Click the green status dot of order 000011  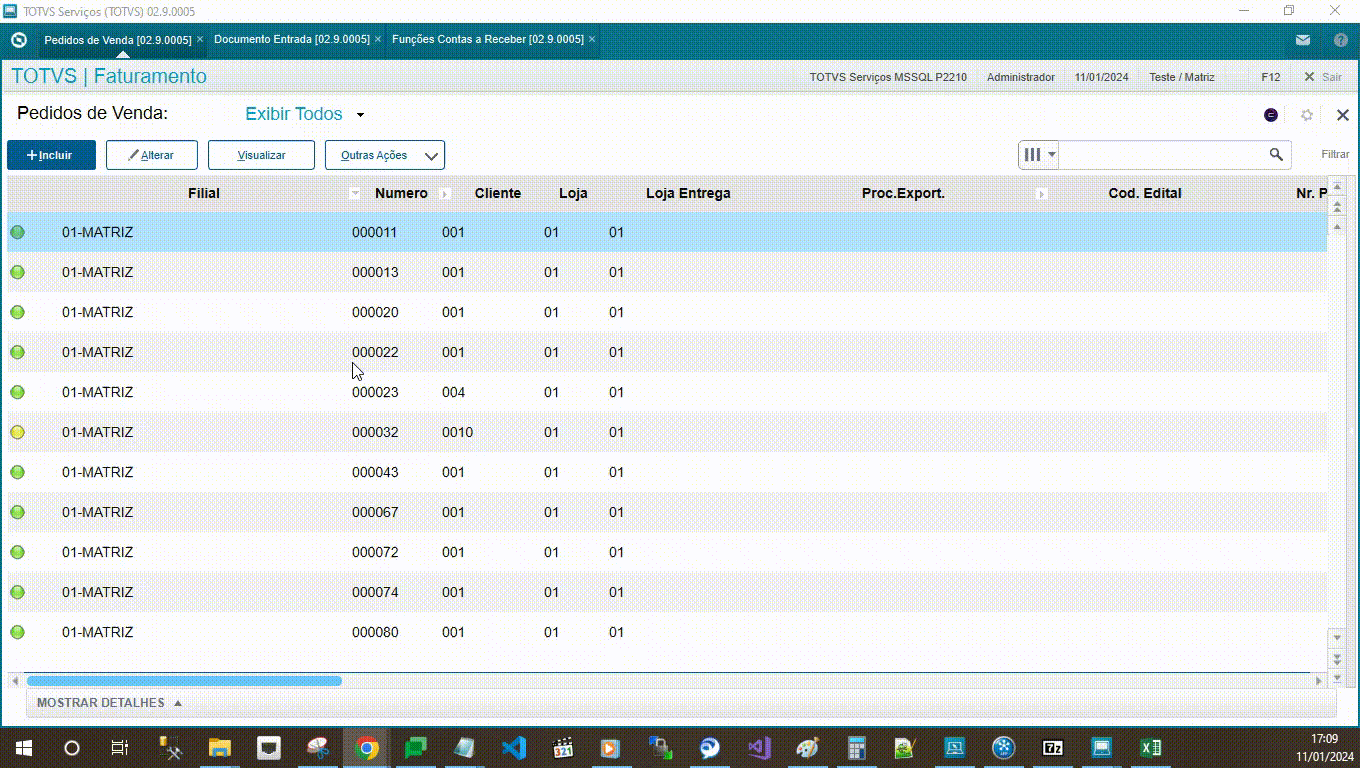17,232
